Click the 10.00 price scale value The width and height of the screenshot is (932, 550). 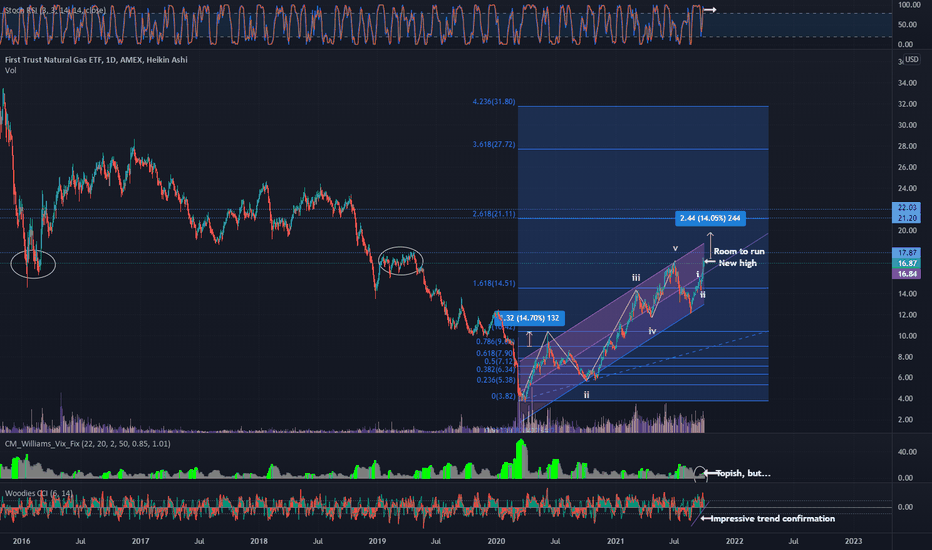point(907,336)
